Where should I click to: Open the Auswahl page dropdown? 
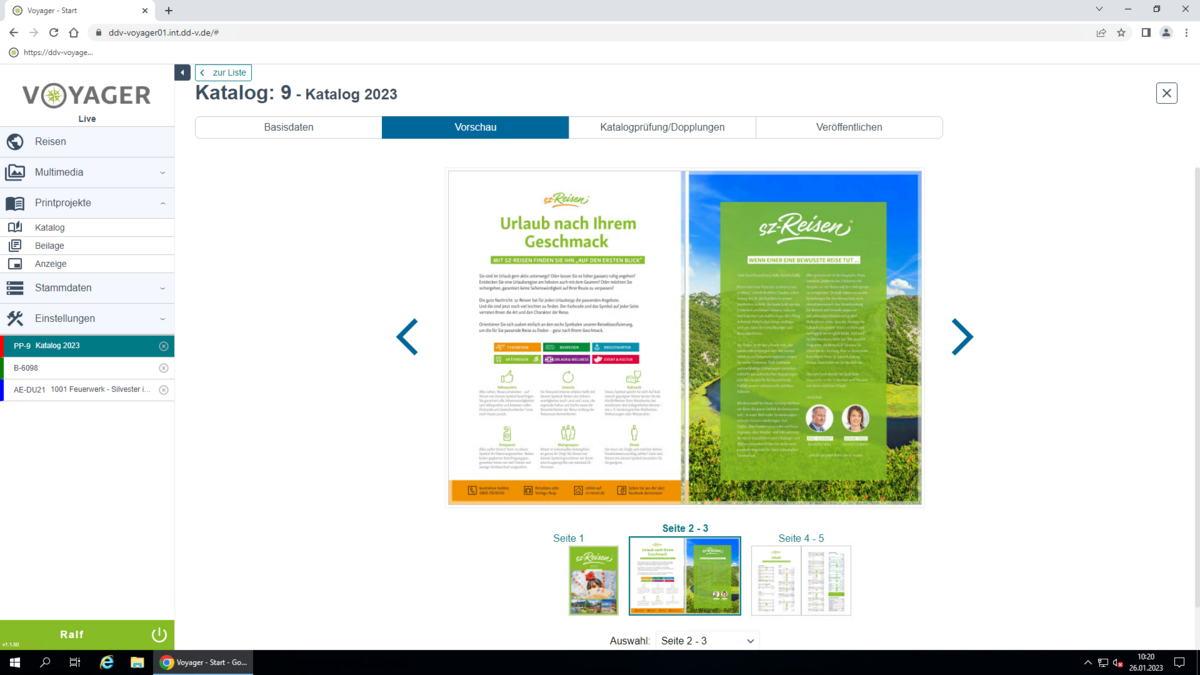[707, 641]
